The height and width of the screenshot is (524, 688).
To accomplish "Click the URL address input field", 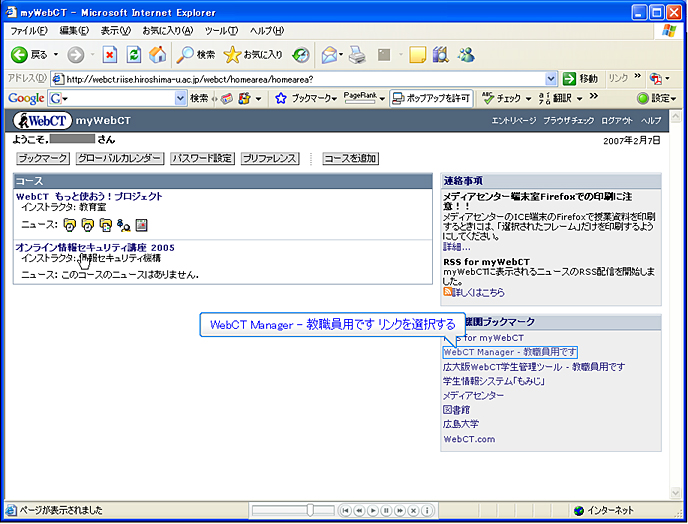I will click(x=298, y=79).
